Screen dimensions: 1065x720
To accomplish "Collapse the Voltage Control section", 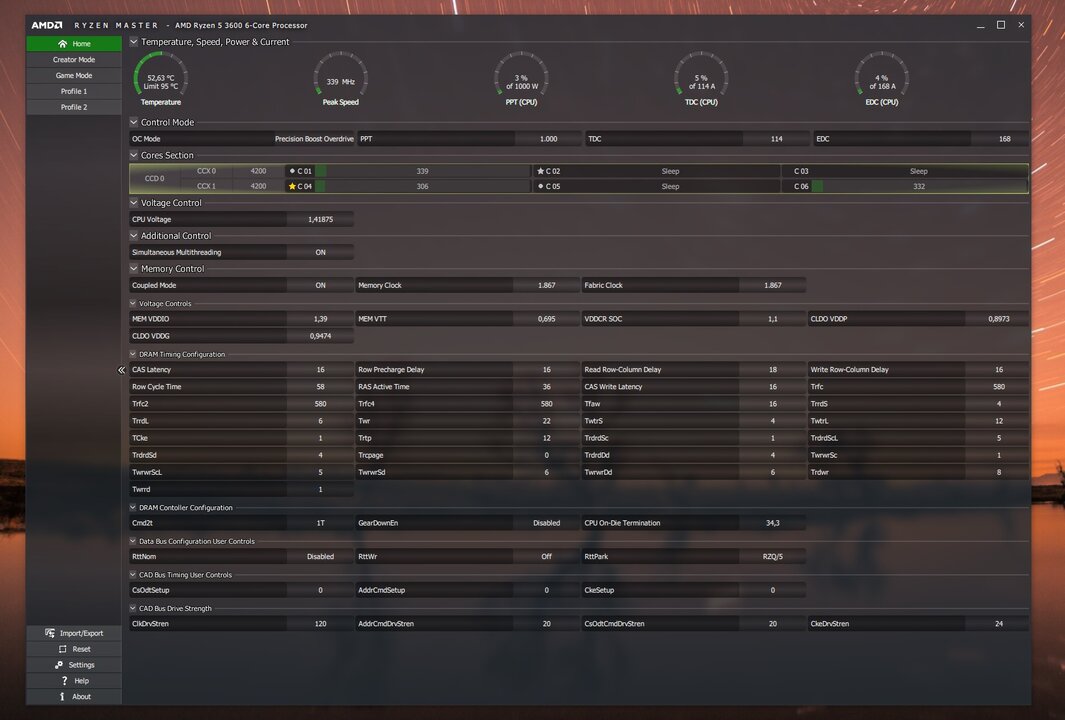I will pyautogui.click(x=134, y=202).
